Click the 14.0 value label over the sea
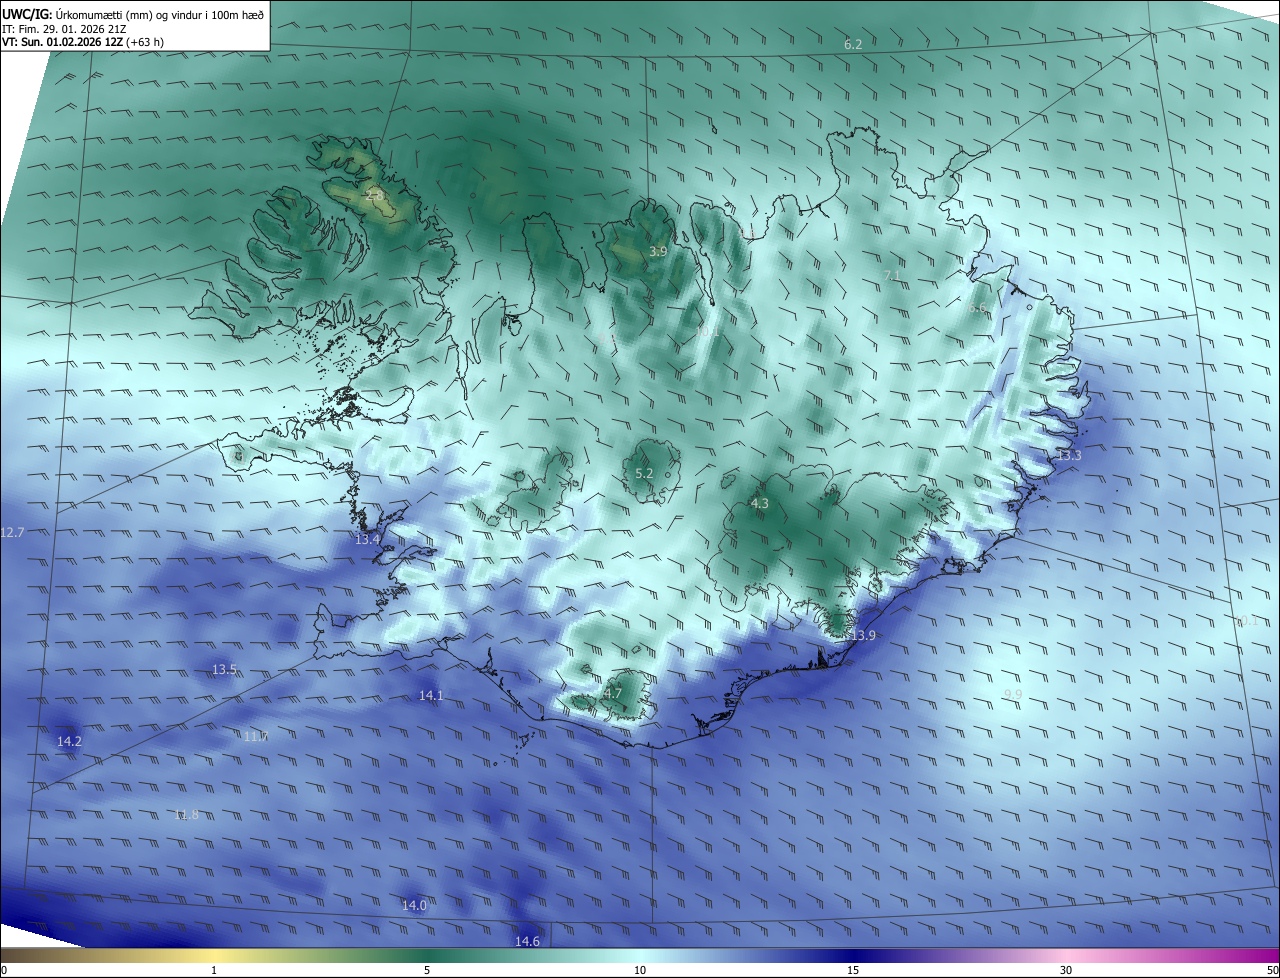Image resolution: width=1280 pixels, height=978 pixels. (x=414, y=905)
